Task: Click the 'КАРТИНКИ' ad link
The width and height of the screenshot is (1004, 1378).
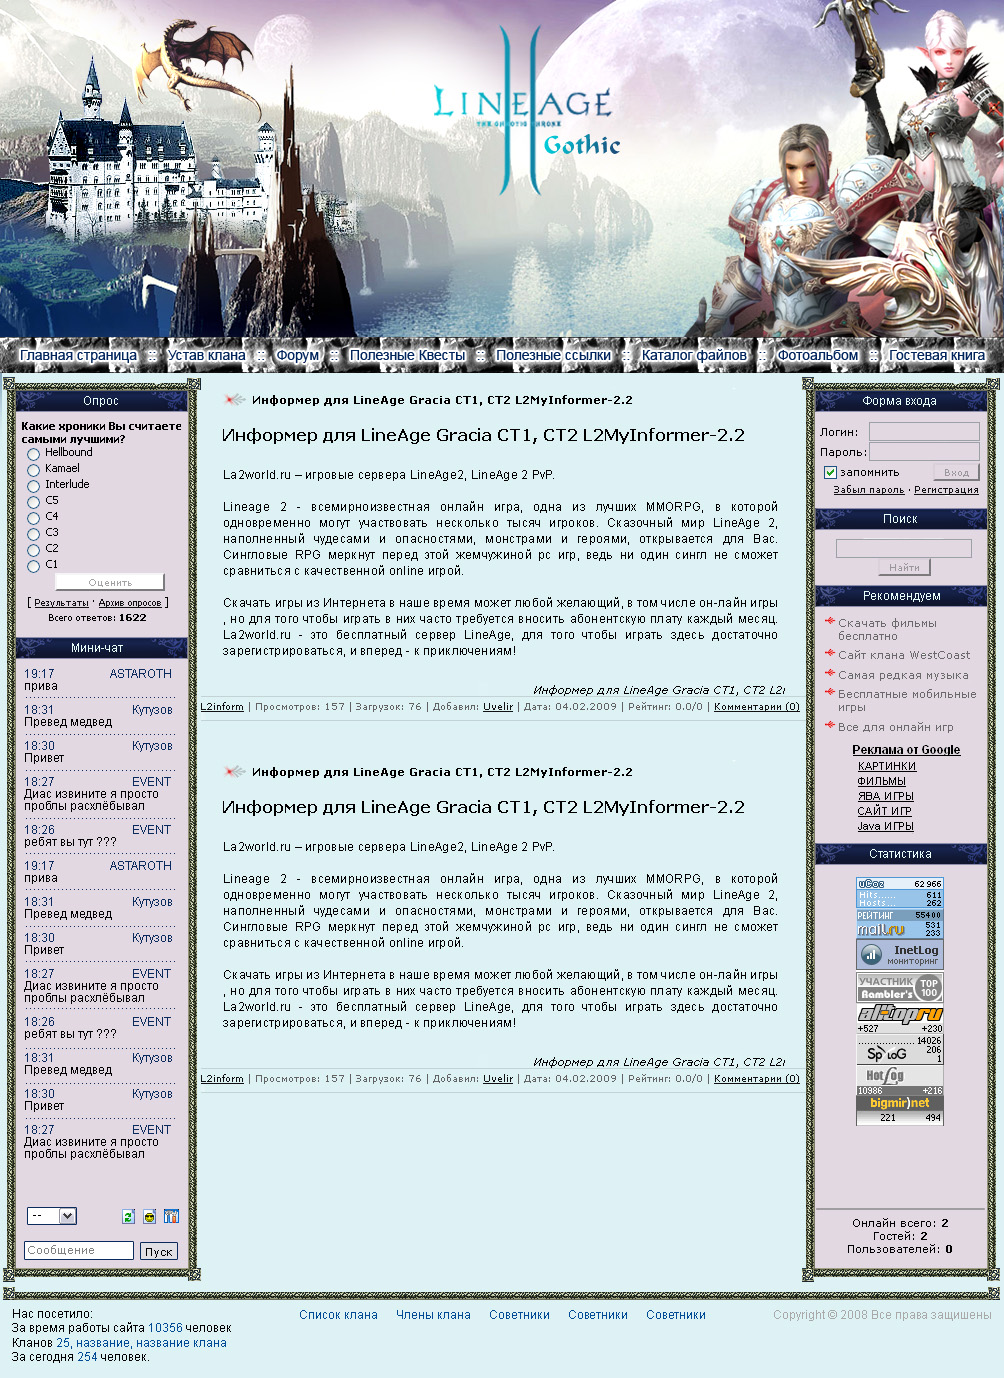Action: 887,766
